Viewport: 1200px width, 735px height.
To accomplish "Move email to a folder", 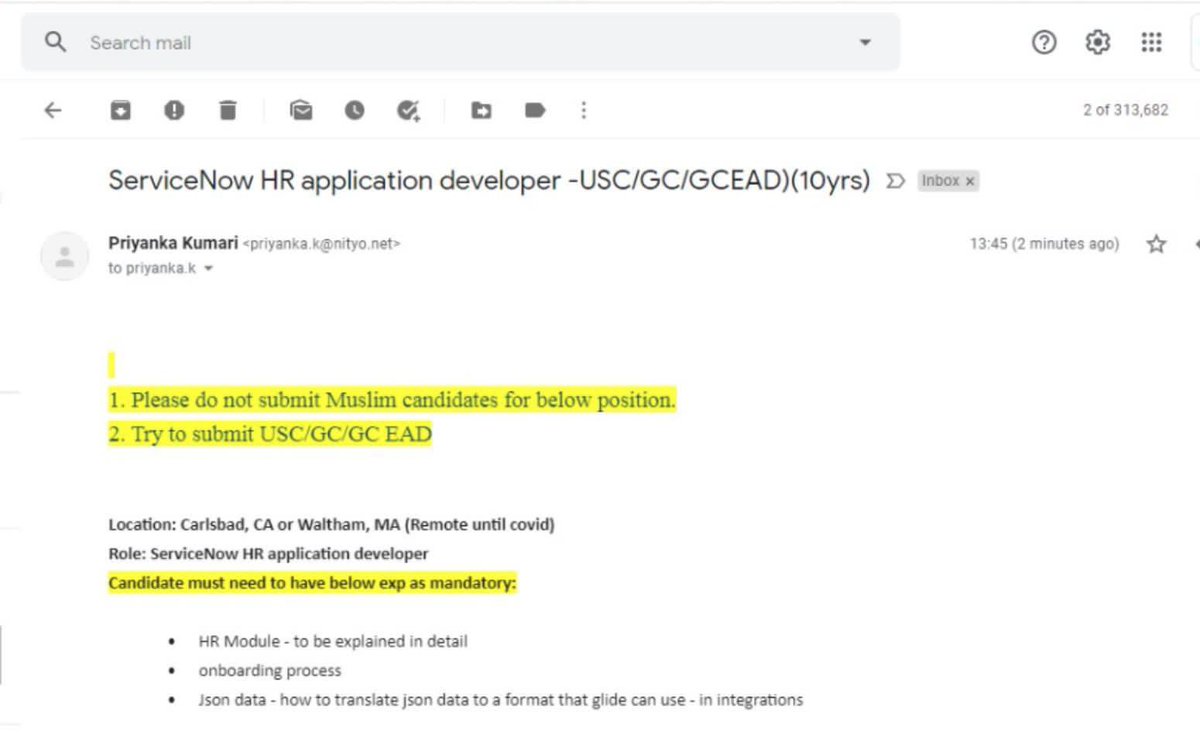I will (481, 110).
